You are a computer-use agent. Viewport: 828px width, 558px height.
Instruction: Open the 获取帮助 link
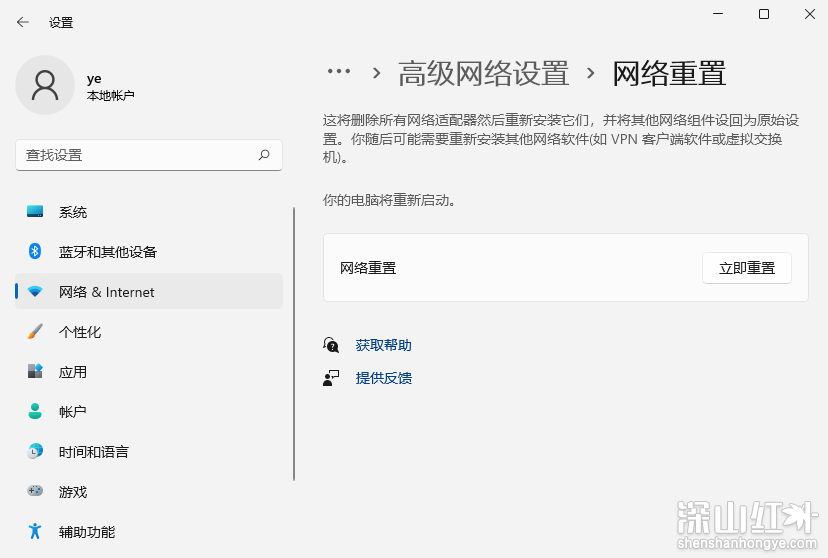click(383, 345)
